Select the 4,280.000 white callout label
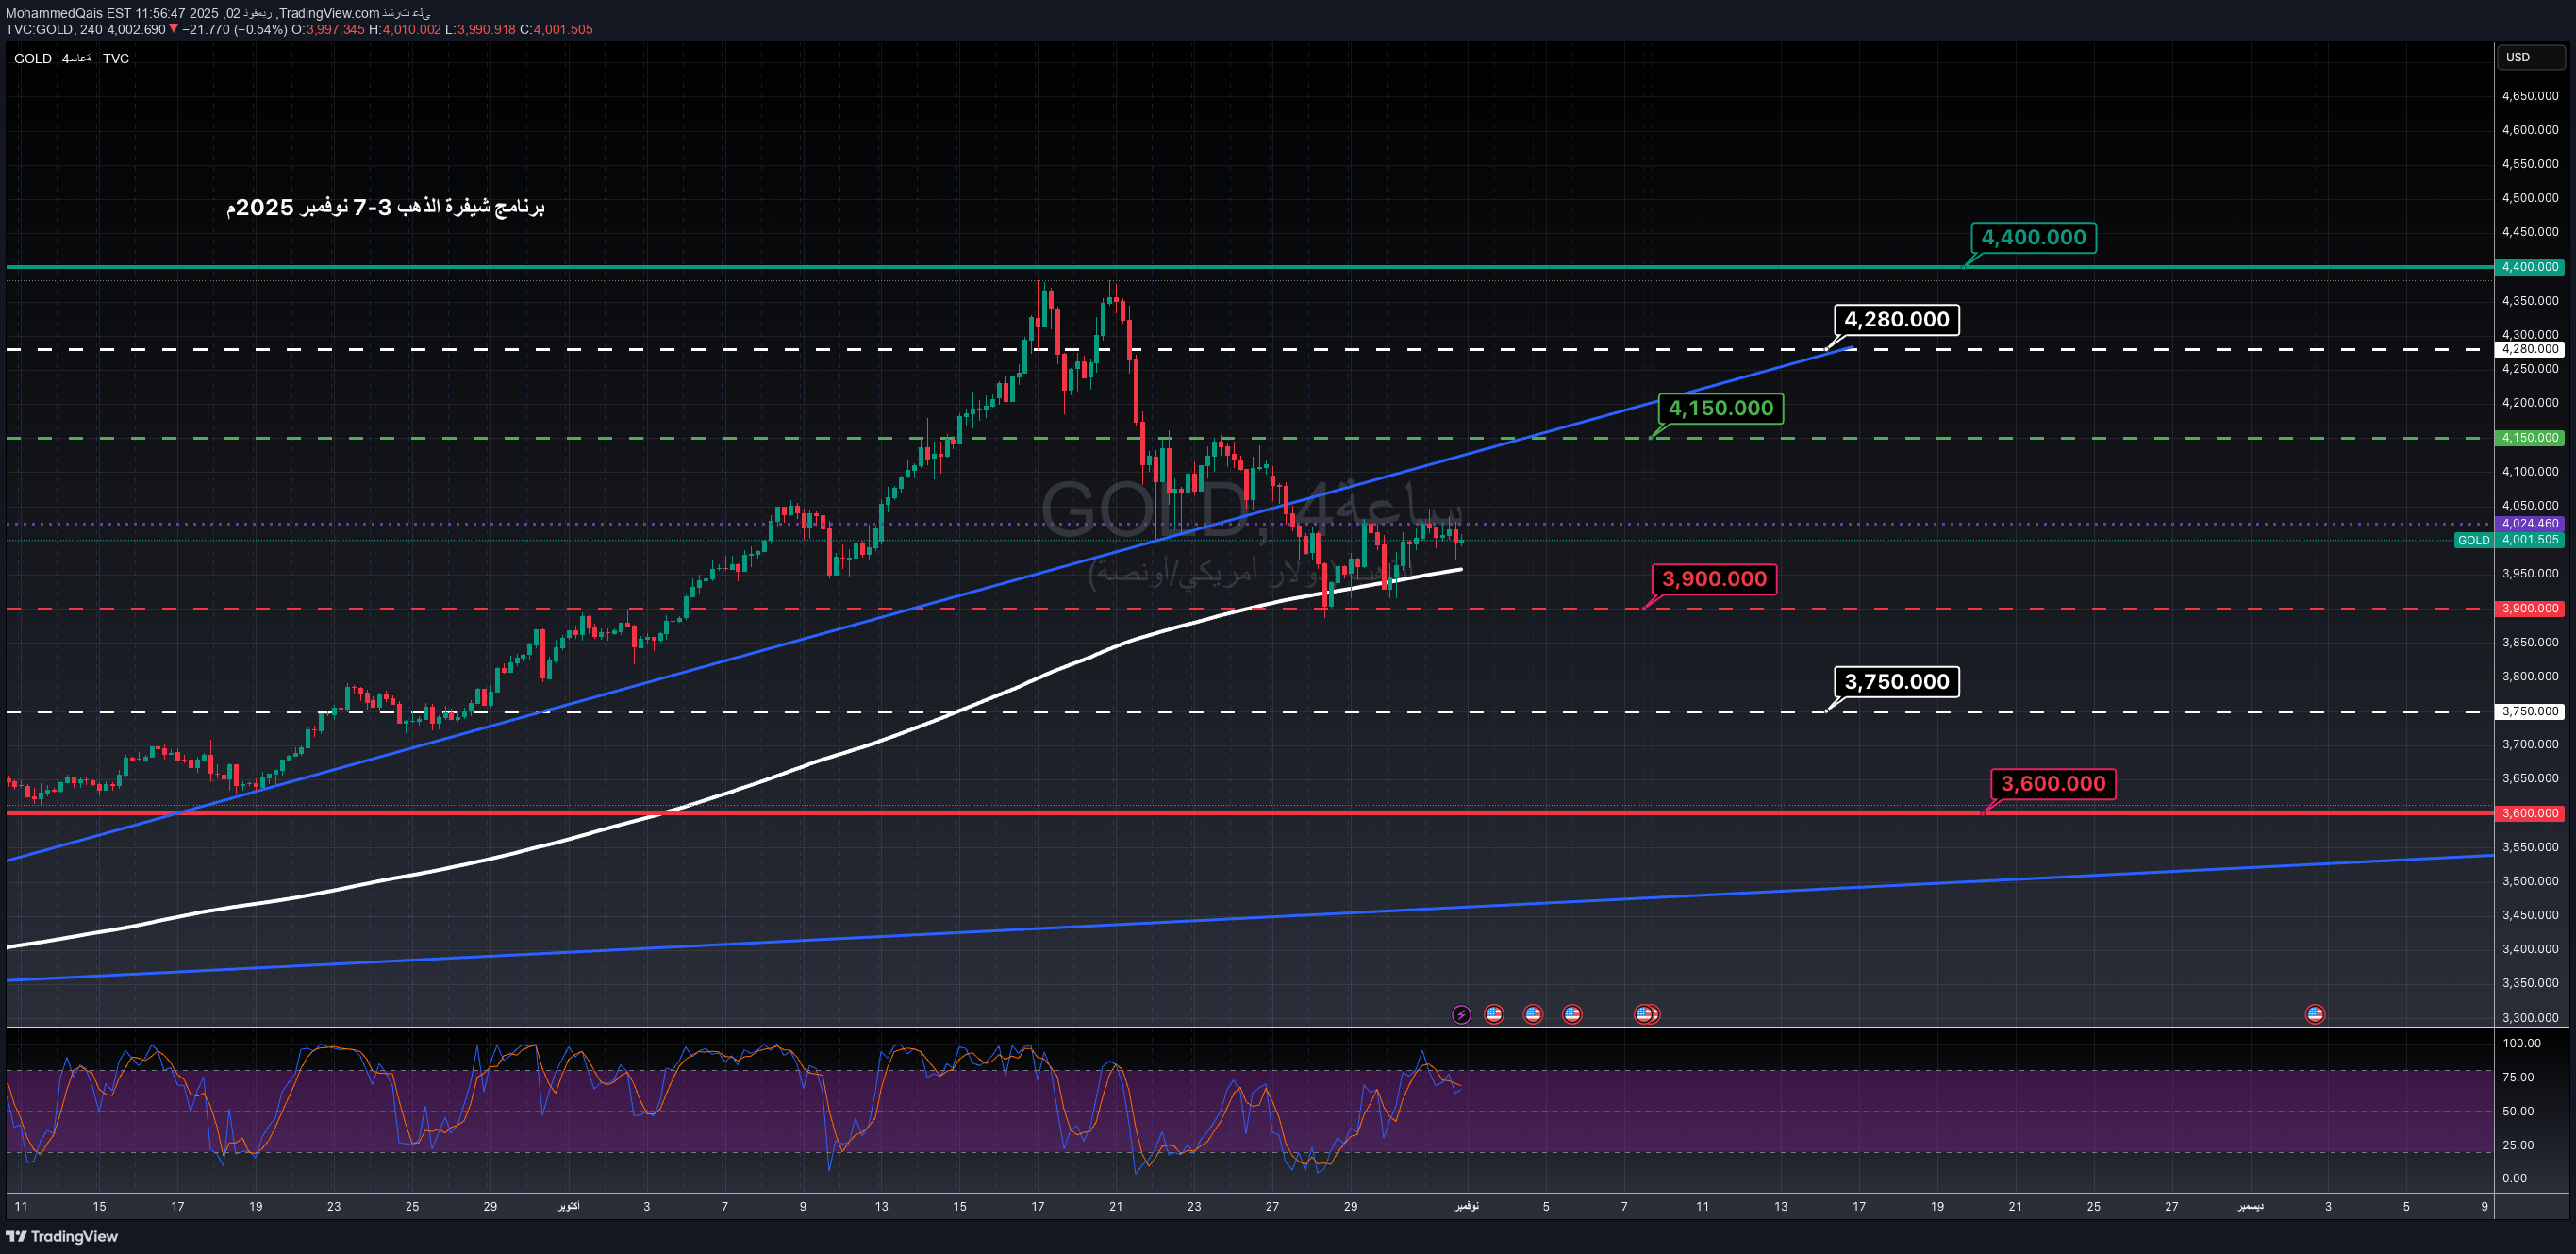The width and height of the screenshot is (2576, 1254). point(1896,320)
